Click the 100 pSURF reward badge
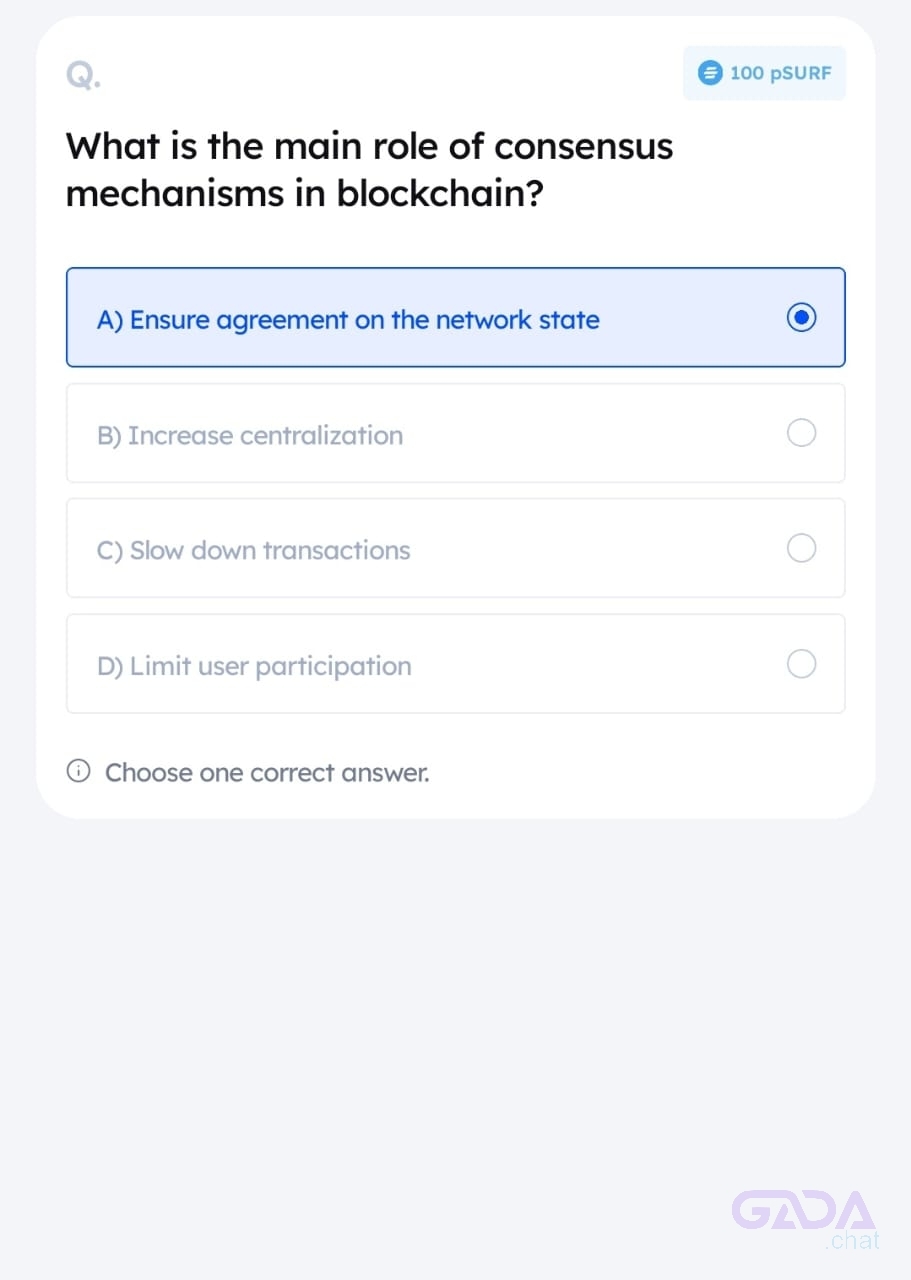Viewport: 911px width, 1280px height. coord(765,73)
